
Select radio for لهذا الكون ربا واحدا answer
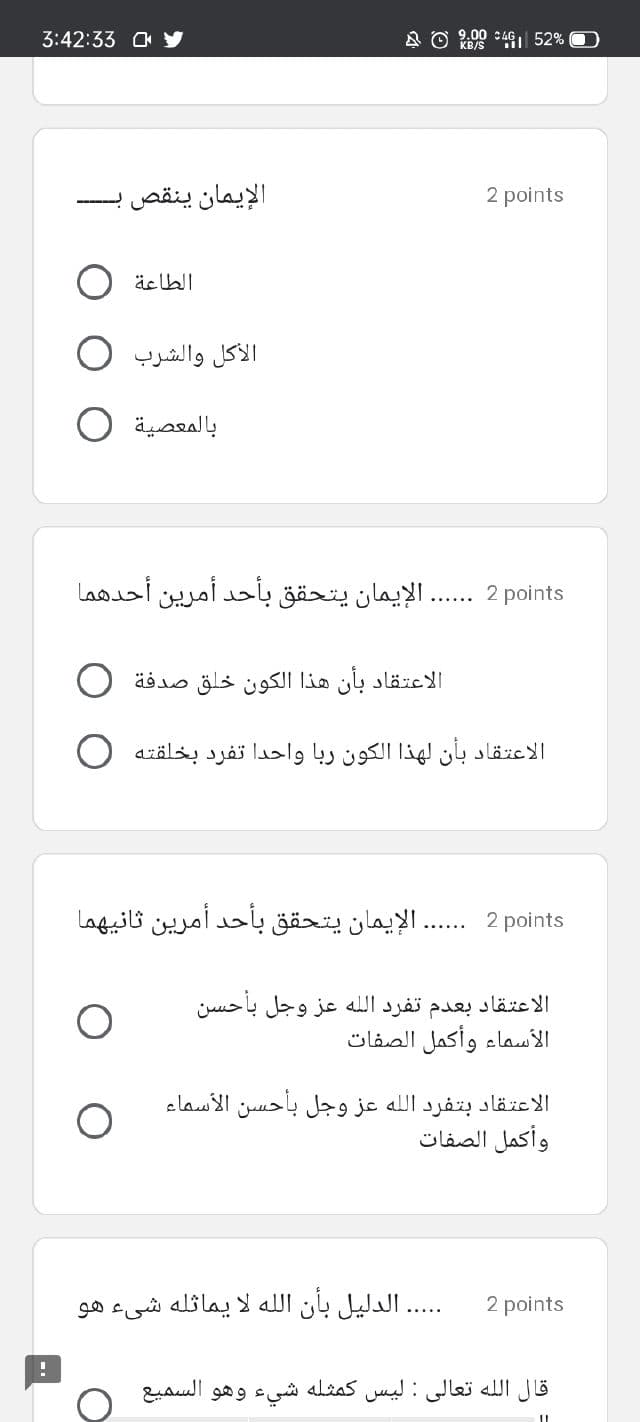[x=95, y=751]
